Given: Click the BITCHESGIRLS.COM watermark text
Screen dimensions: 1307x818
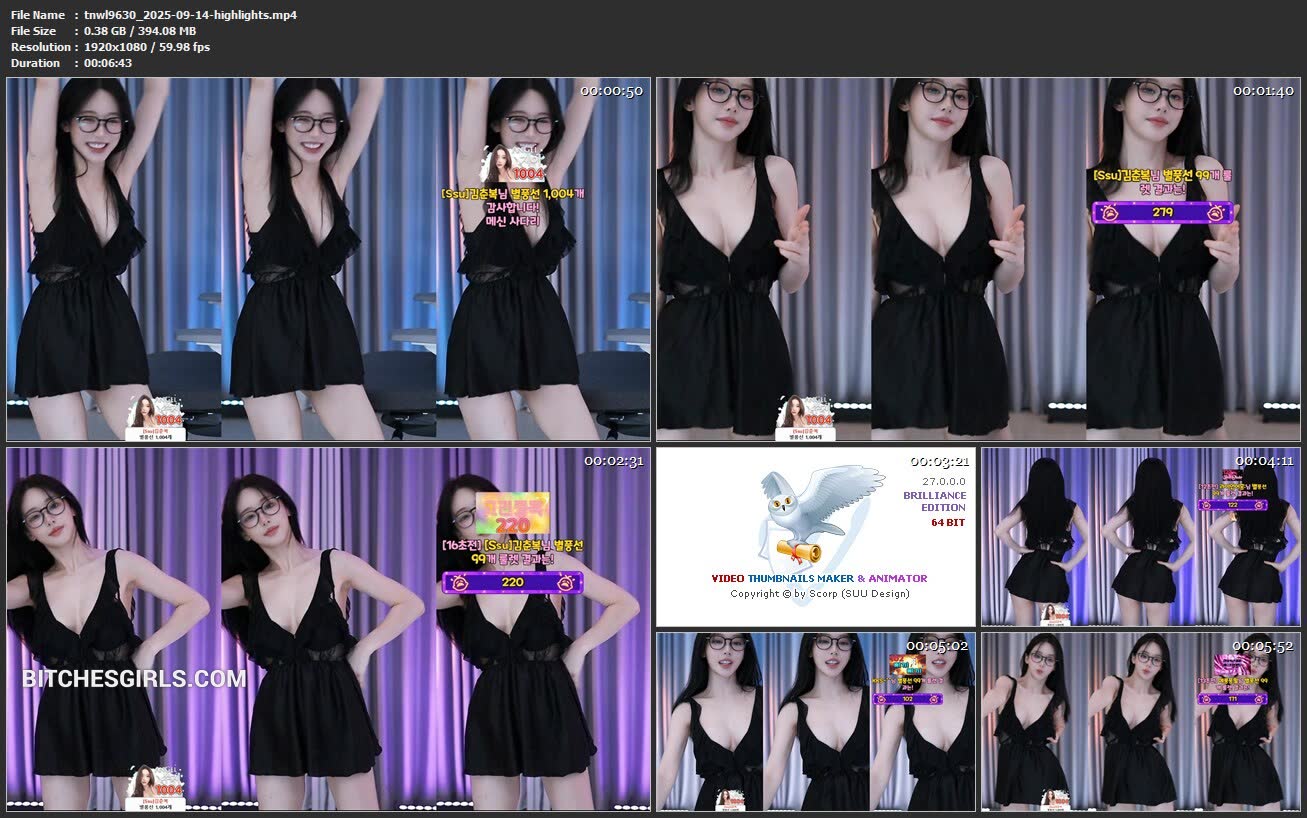Looking at the screenshot, I should (x=134, y=680).
